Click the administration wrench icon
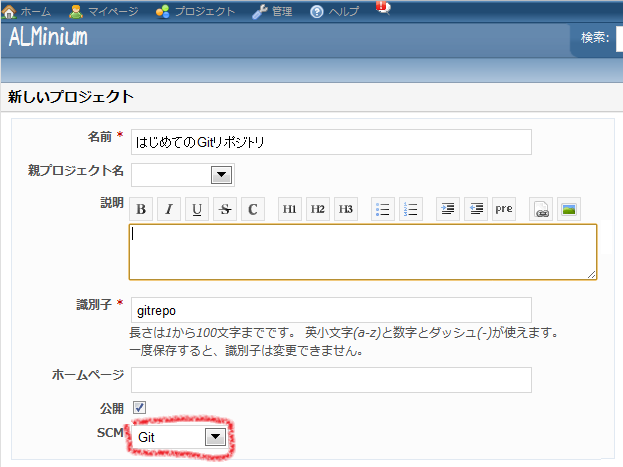Viewport: 623px width, 467px height. coord(260,12)
